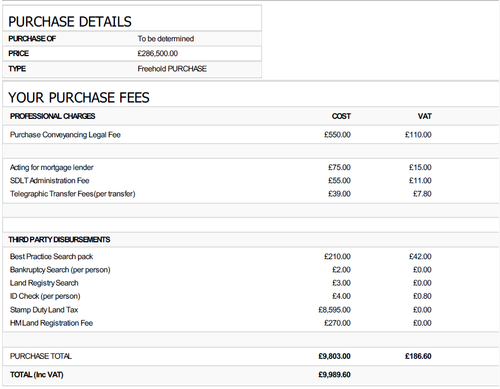Click the Land Registry Search £0.00 VAT

(422, 283)
